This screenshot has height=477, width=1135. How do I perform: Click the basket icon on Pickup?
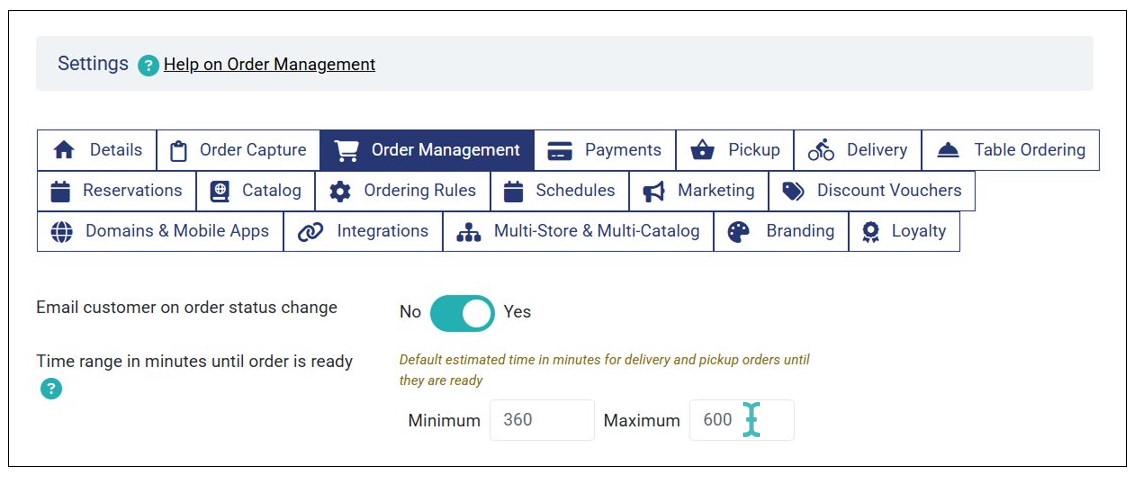click(x=702, y=151)
